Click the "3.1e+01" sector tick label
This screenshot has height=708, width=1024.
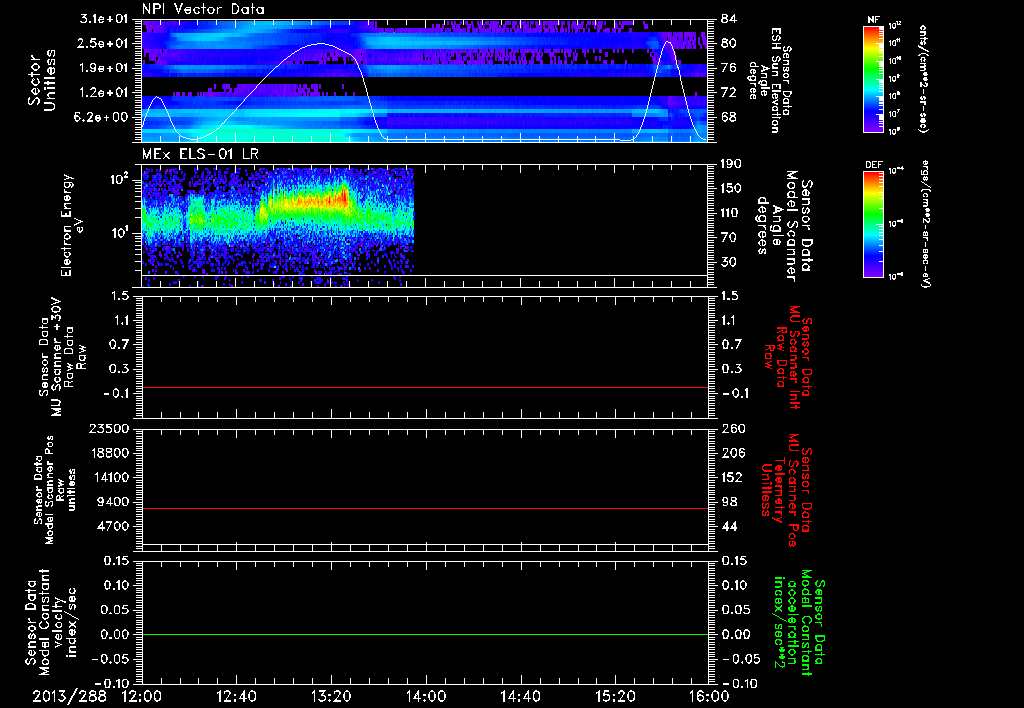104,19
